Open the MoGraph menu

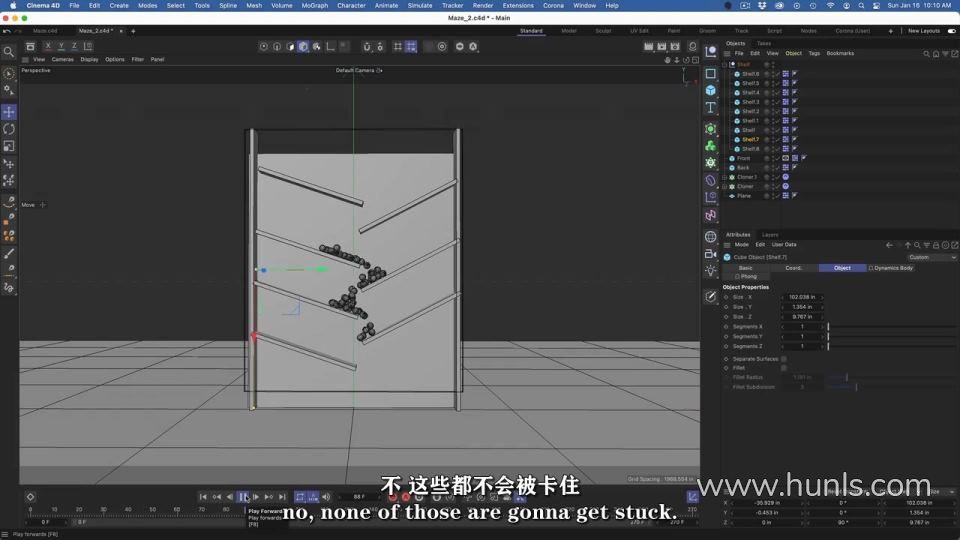315,6
